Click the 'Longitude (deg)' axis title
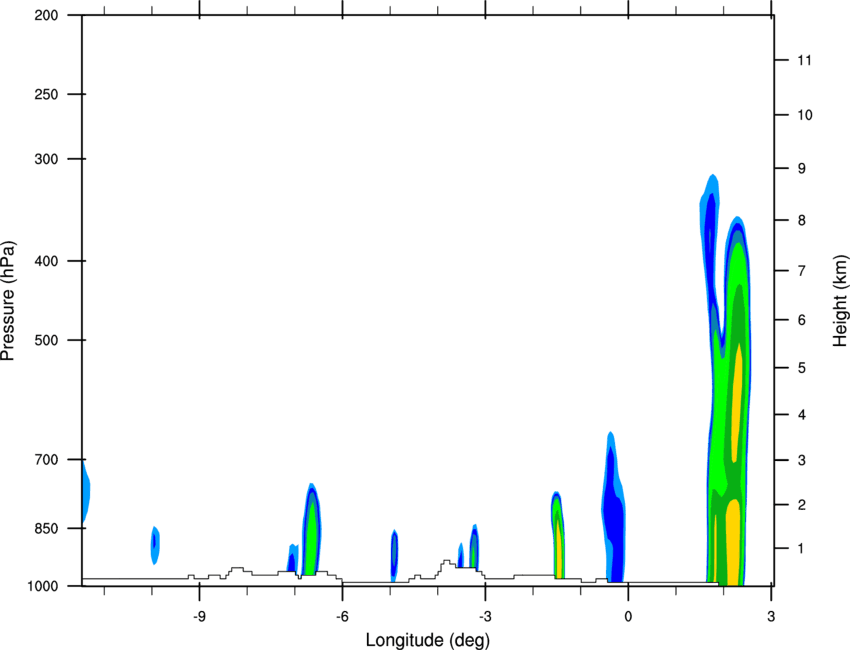The image size is (850, 650). pyautogui.click(x=428, y=640)
